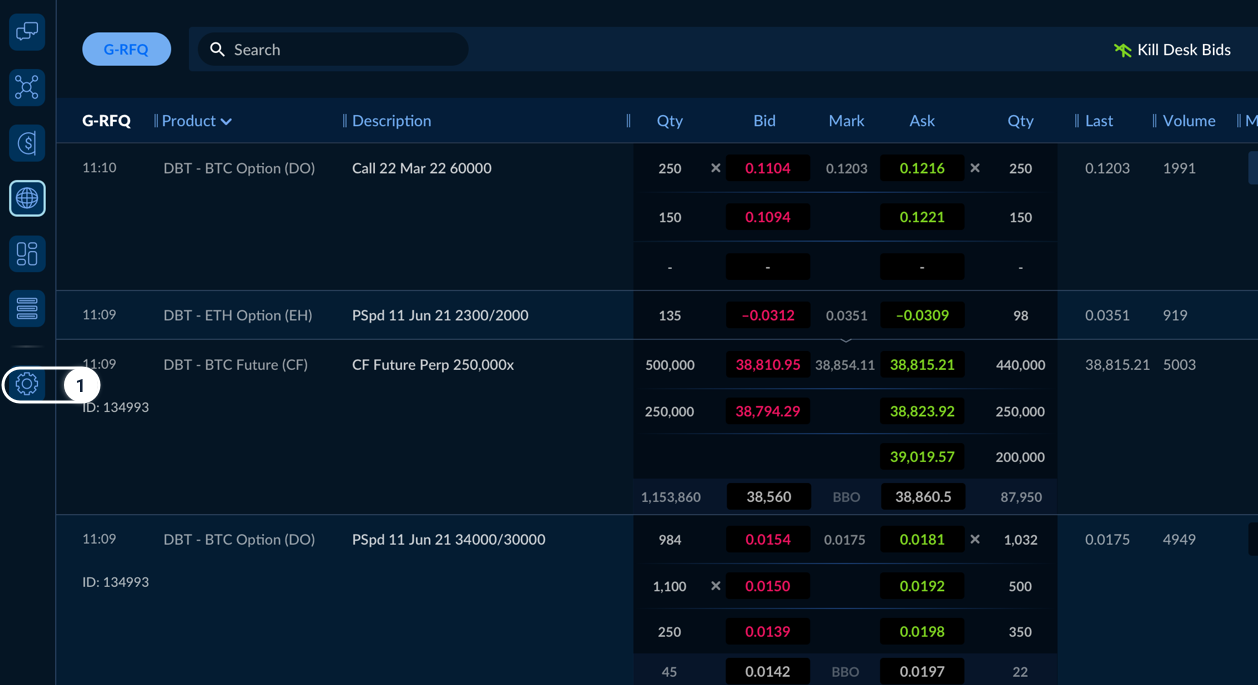The width and height of the screenshot is (1258, 685).
Task: Select the Call 22 Mar 22 60000 row description
Action: (421, 168)
